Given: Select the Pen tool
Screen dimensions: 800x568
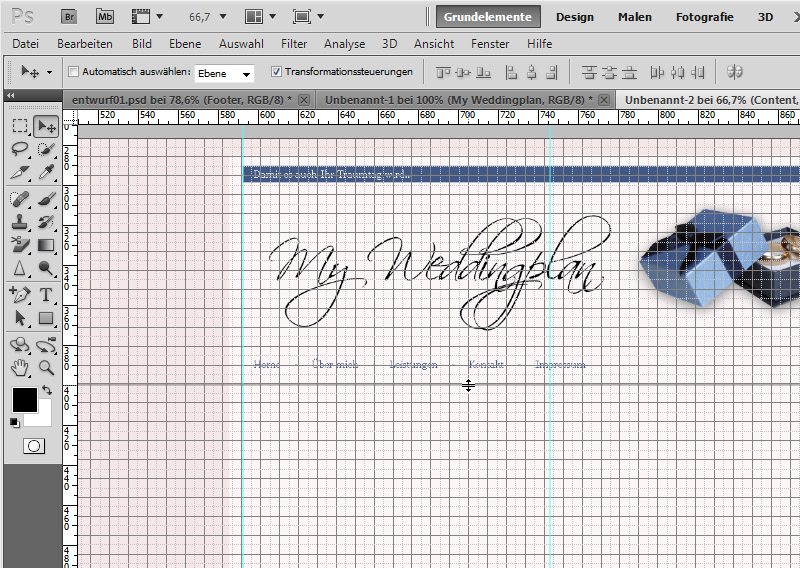Looking at the screenshot, I should (20, 294).
